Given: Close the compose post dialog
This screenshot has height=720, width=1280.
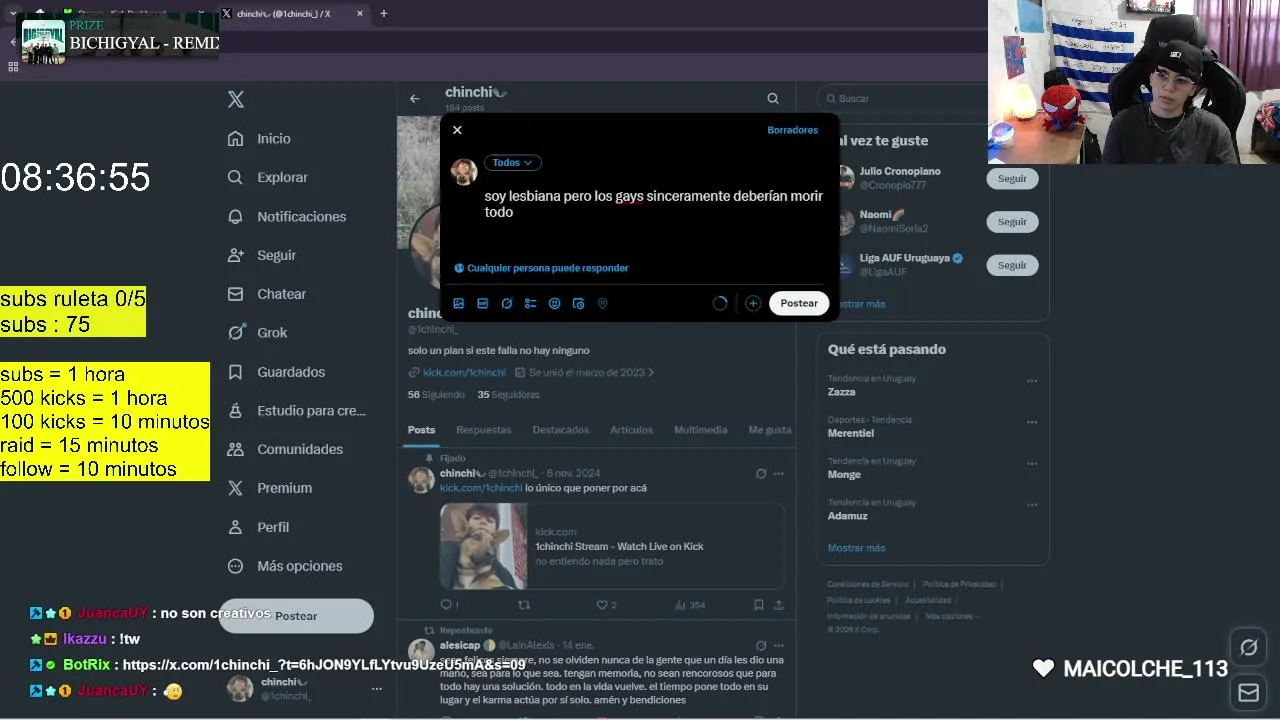Looking at the screenshot, I should [457, 130].
